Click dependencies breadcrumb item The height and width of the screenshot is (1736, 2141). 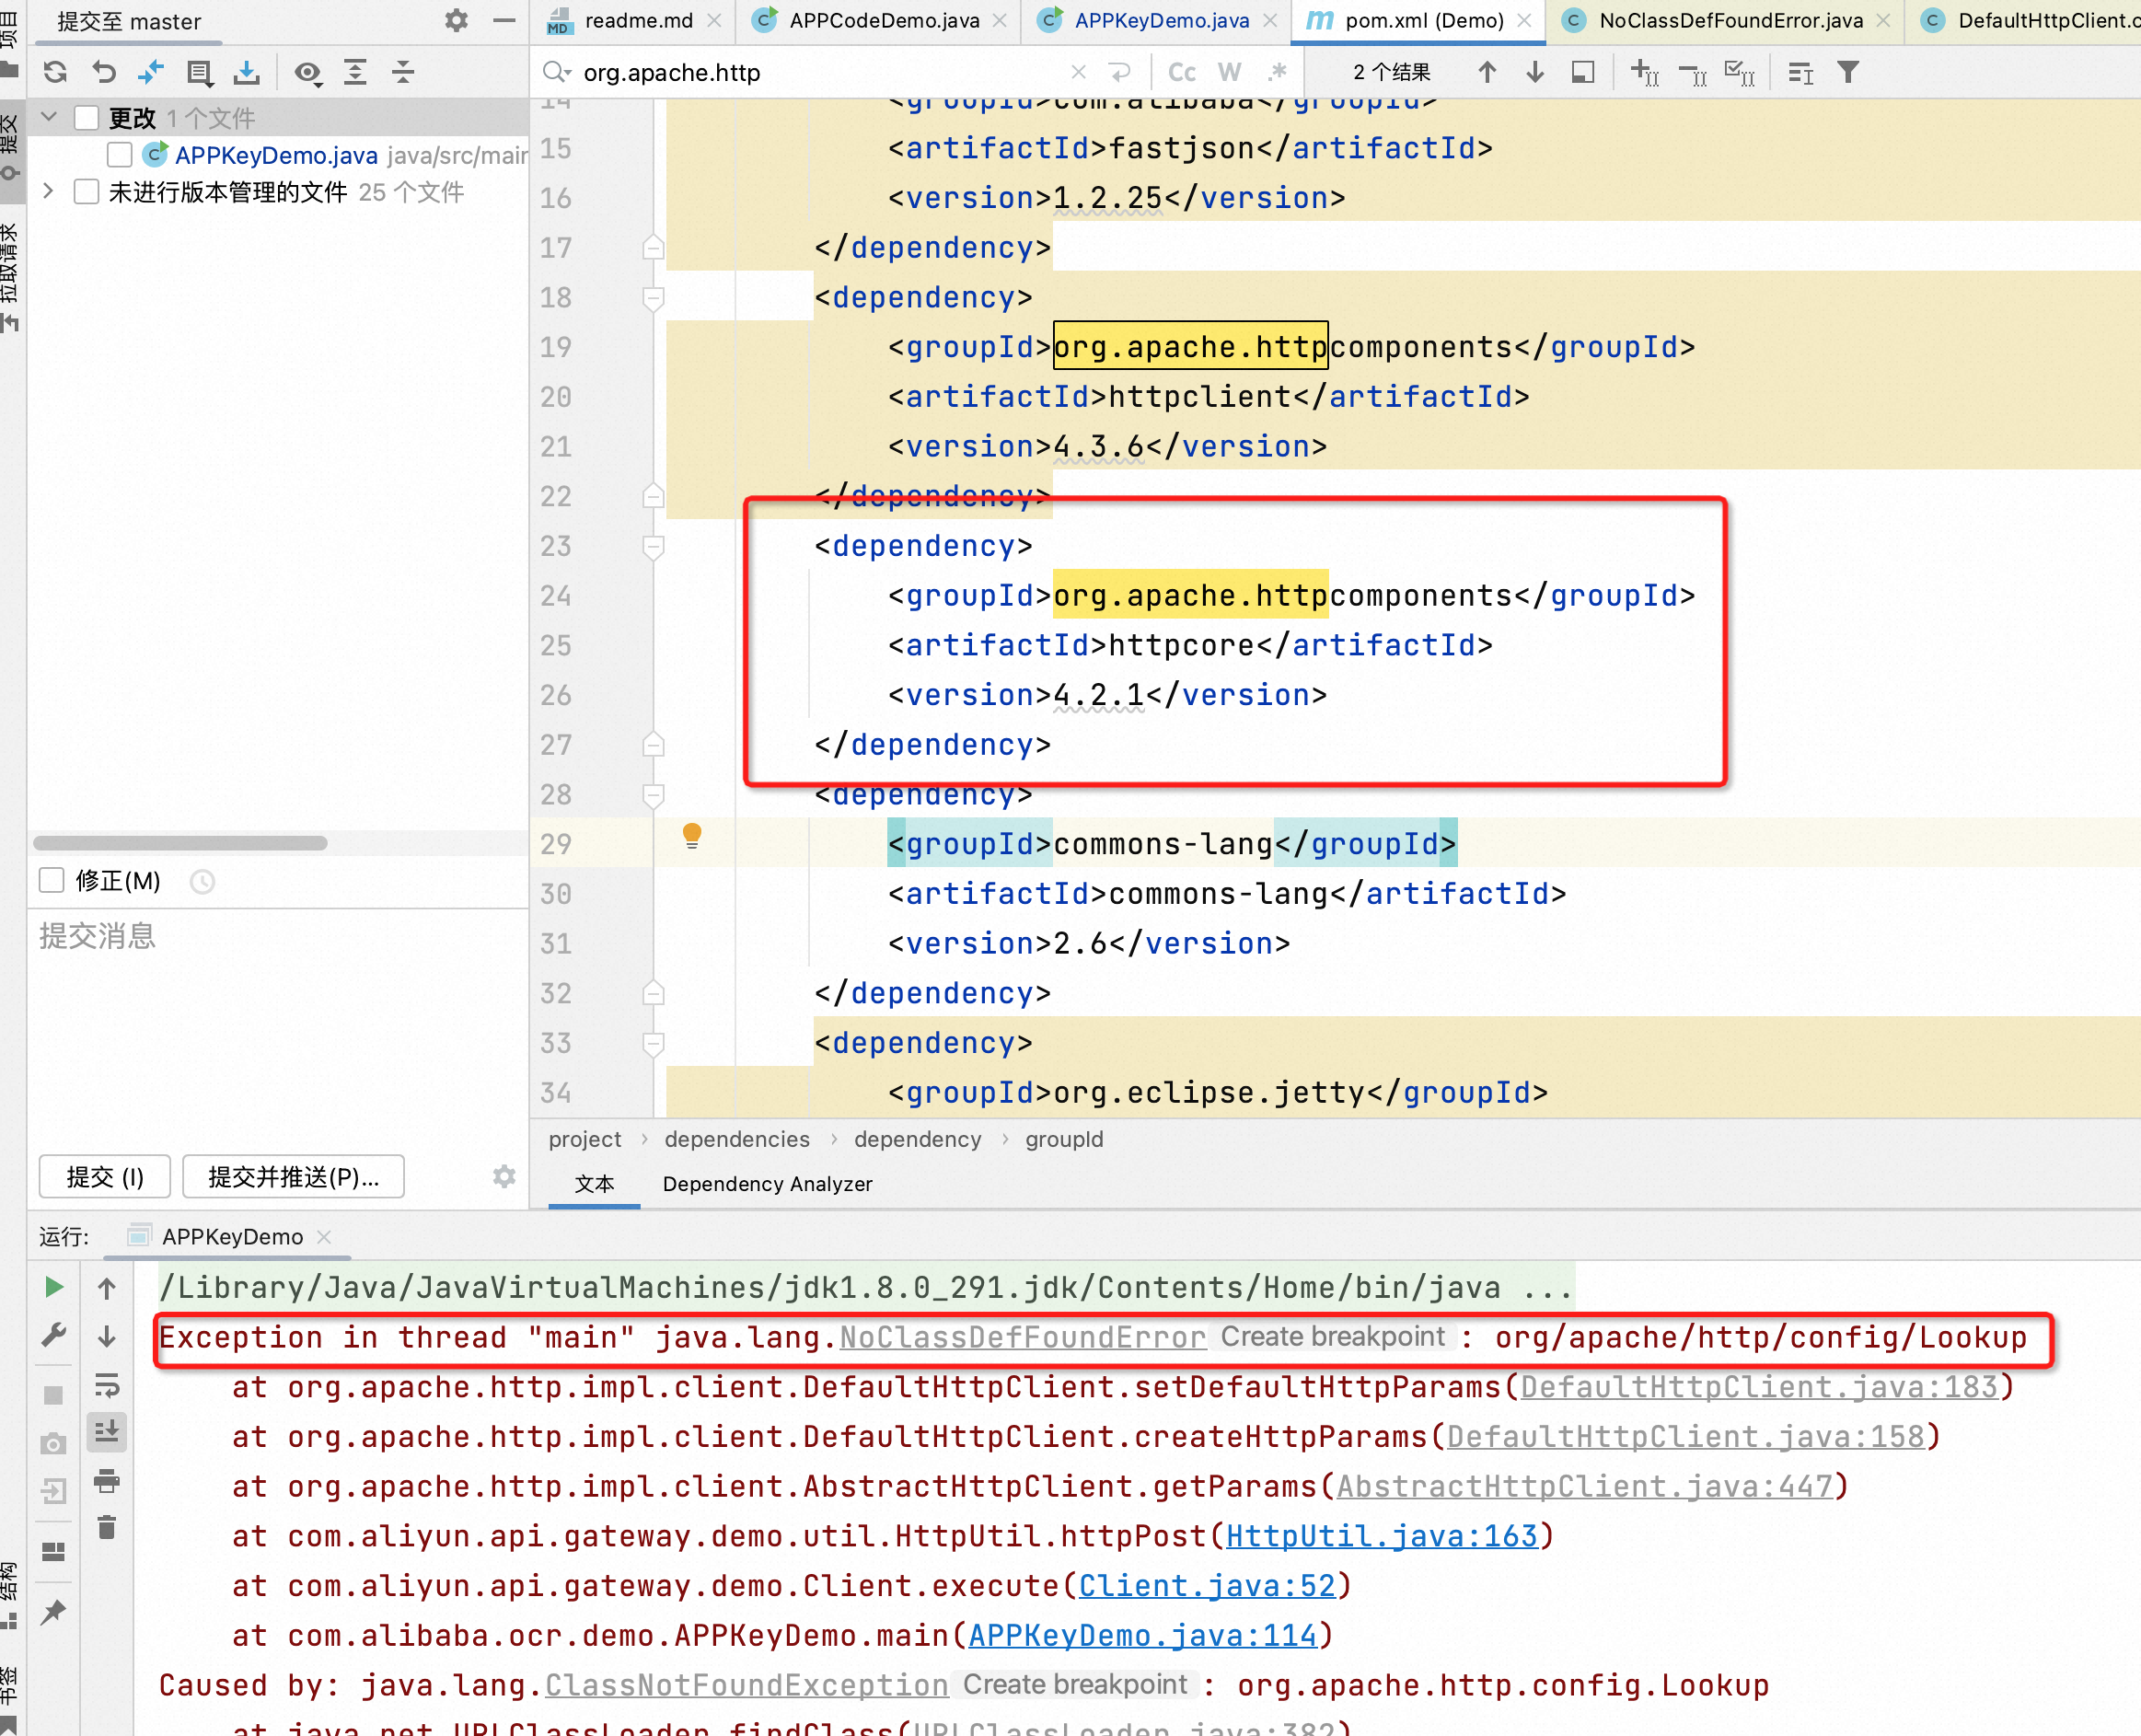coord(737,1139)
